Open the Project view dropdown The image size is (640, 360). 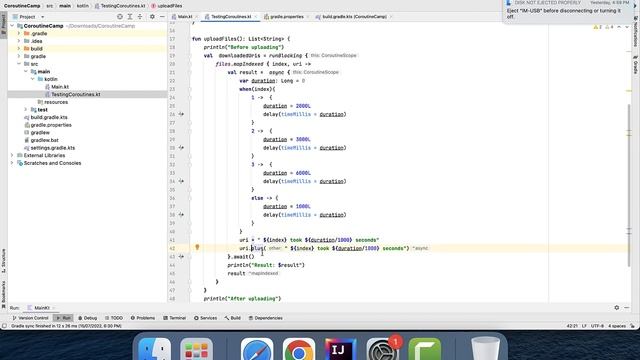coord(42,17)
